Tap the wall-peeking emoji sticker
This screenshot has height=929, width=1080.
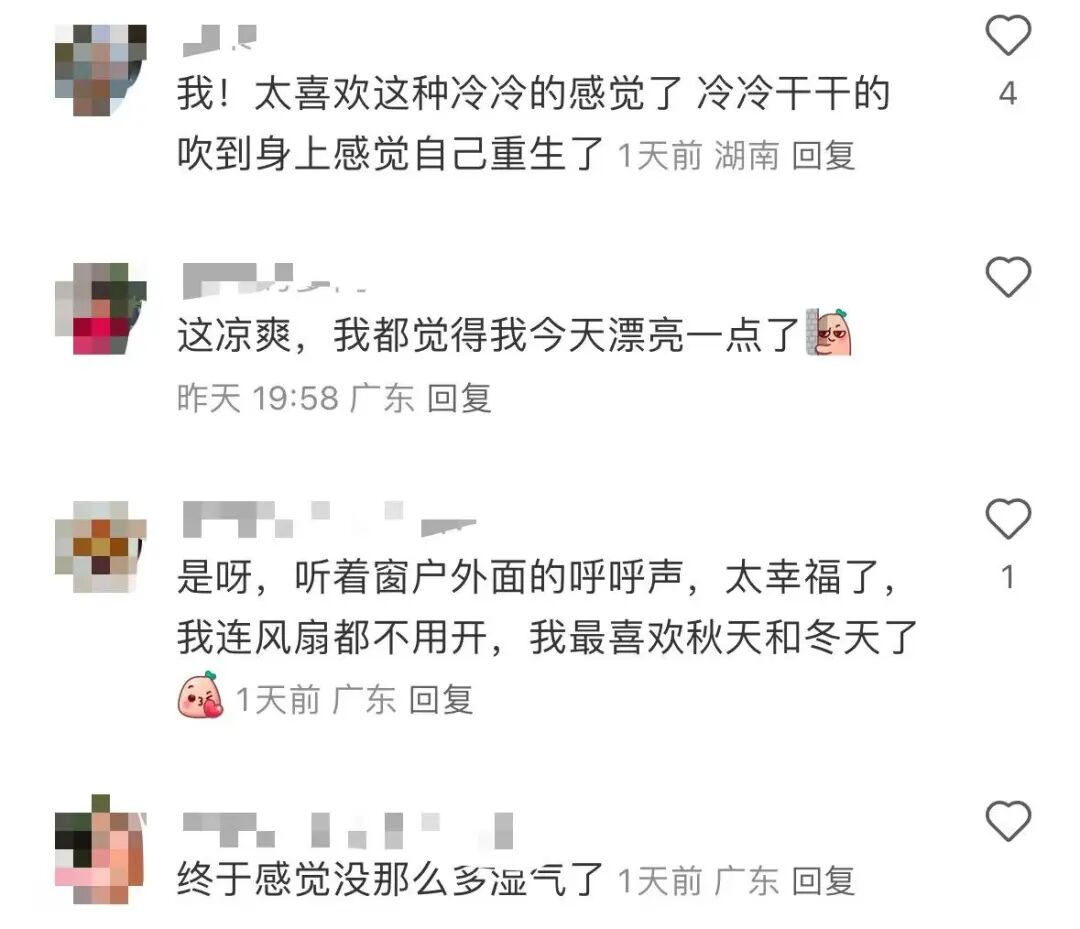coord(829,333)
